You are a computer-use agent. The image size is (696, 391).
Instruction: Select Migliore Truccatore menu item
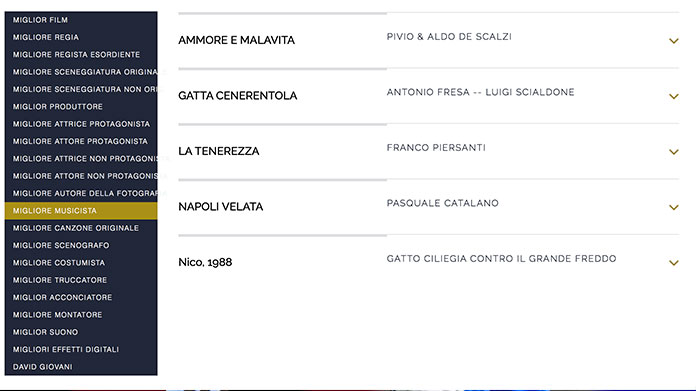[81, 280]
